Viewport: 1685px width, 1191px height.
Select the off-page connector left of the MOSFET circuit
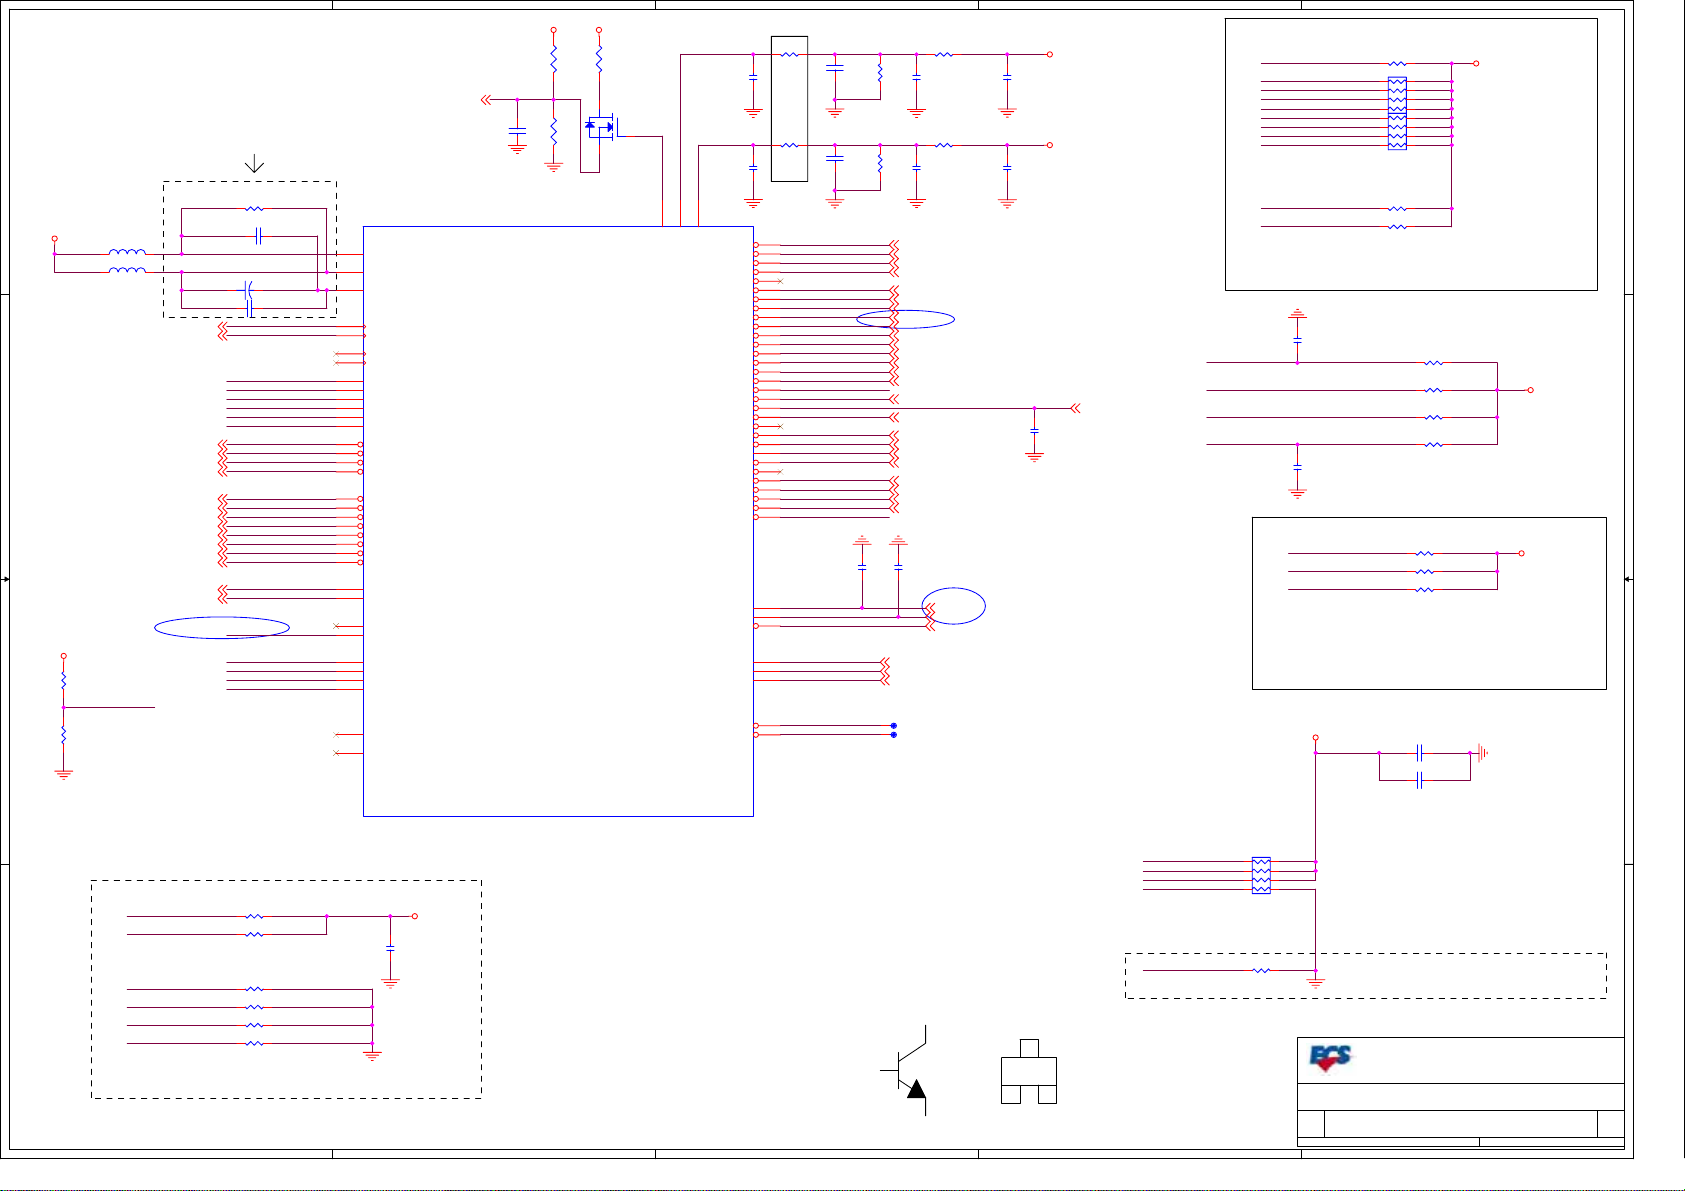[x=487, y=100]
